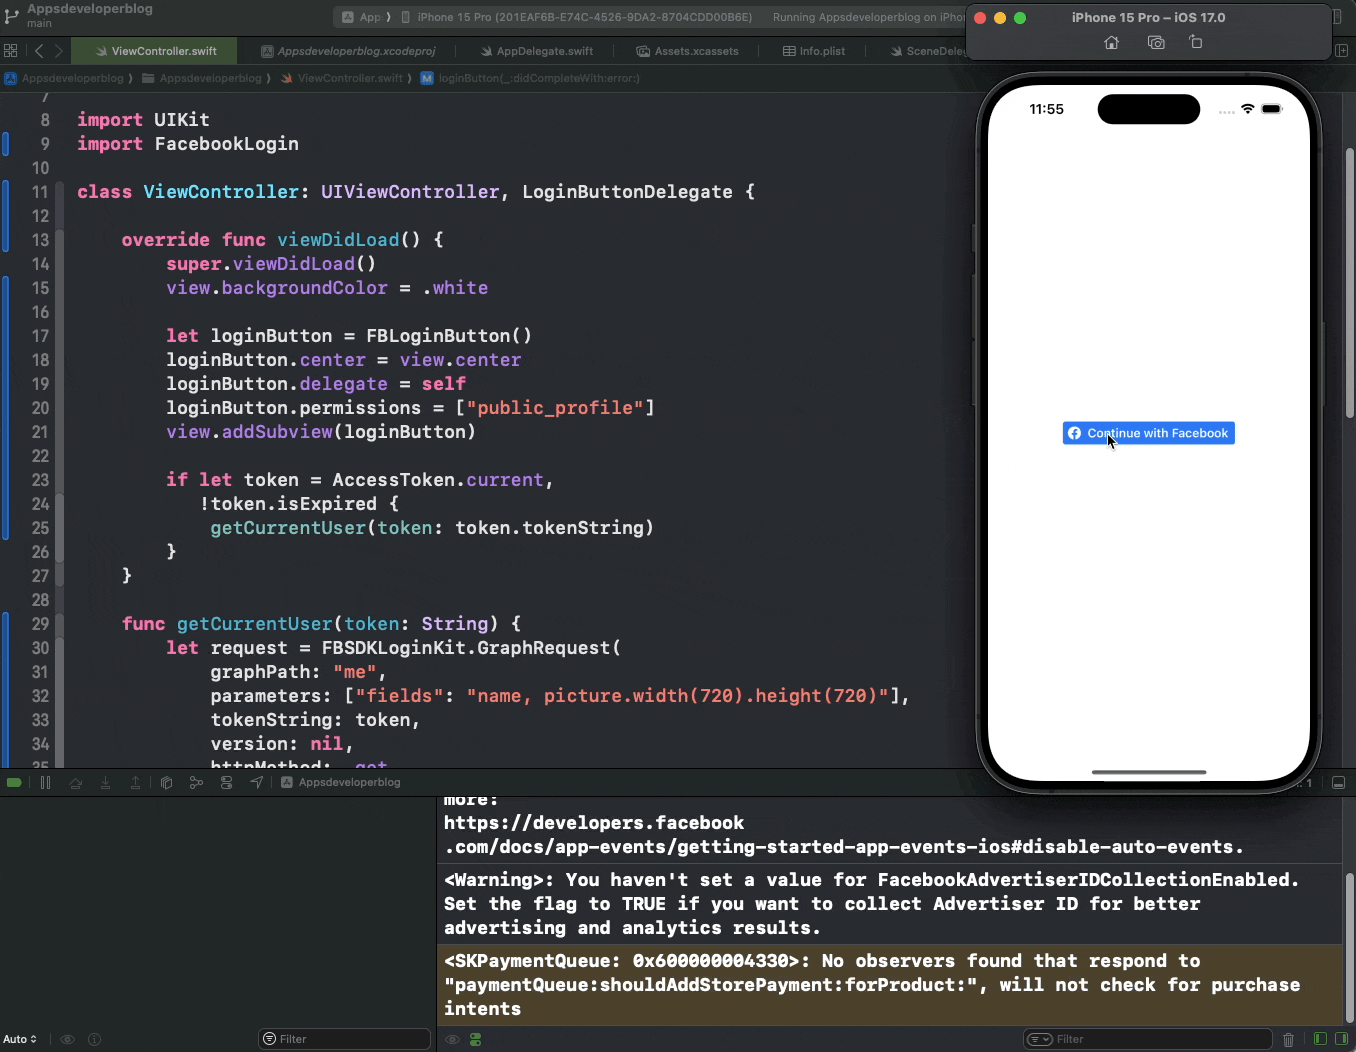Screen dimensions: 1356x1052
Task: Select the Step Into debug icon
Action: tap(106, 783)
